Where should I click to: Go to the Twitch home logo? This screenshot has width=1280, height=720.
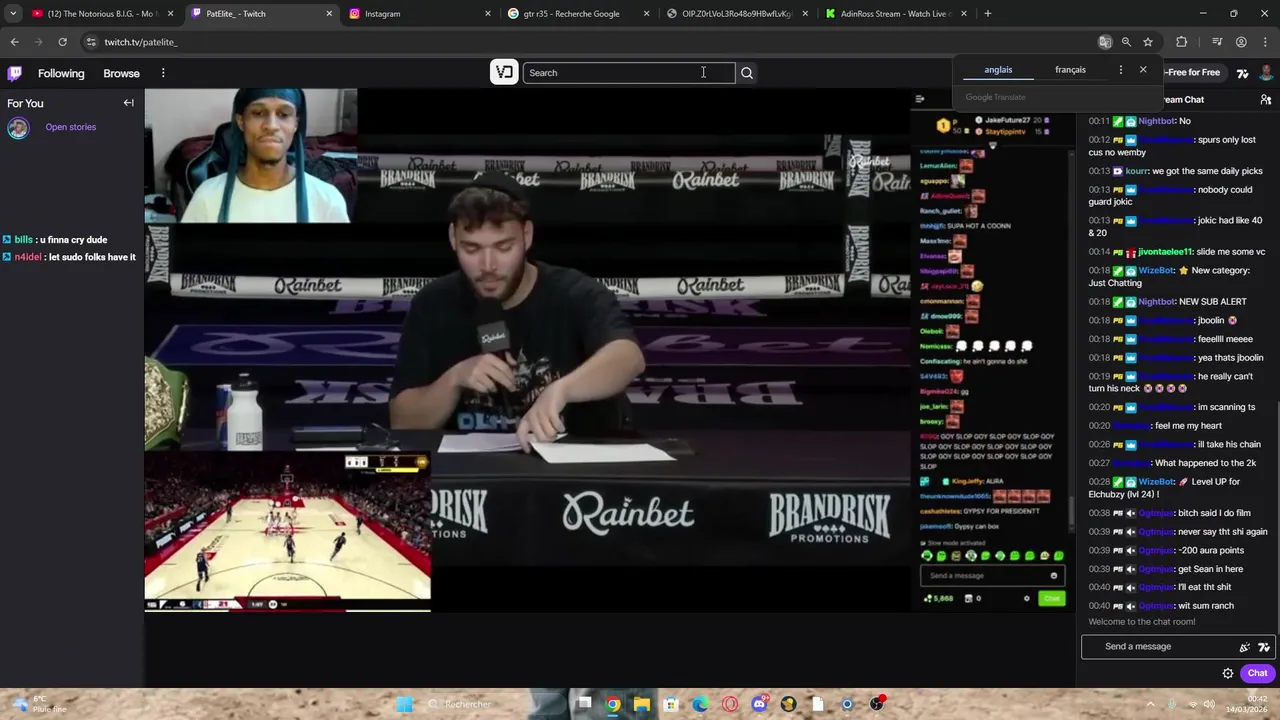[15, 73]
